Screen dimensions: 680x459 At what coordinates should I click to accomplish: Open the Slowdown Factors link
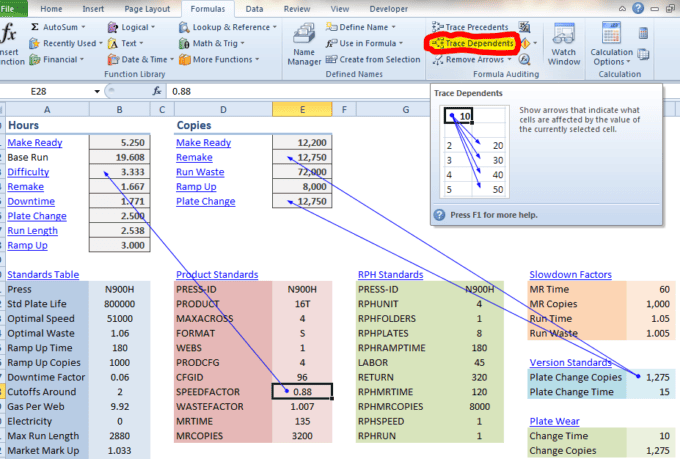click(570, 275)
